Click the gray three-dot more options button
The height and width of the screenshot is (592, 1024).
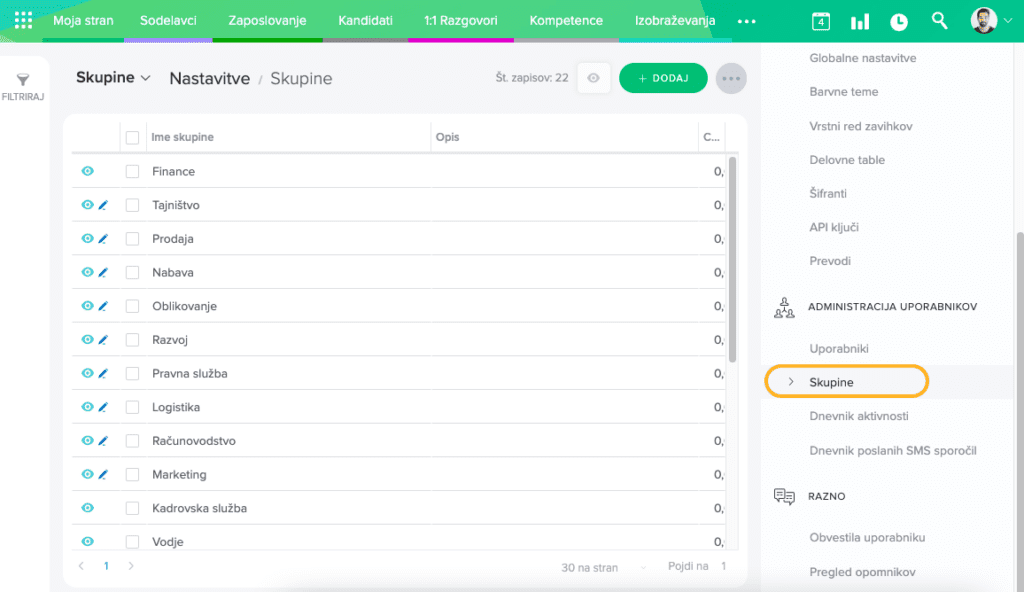click(x=731, y=78)
